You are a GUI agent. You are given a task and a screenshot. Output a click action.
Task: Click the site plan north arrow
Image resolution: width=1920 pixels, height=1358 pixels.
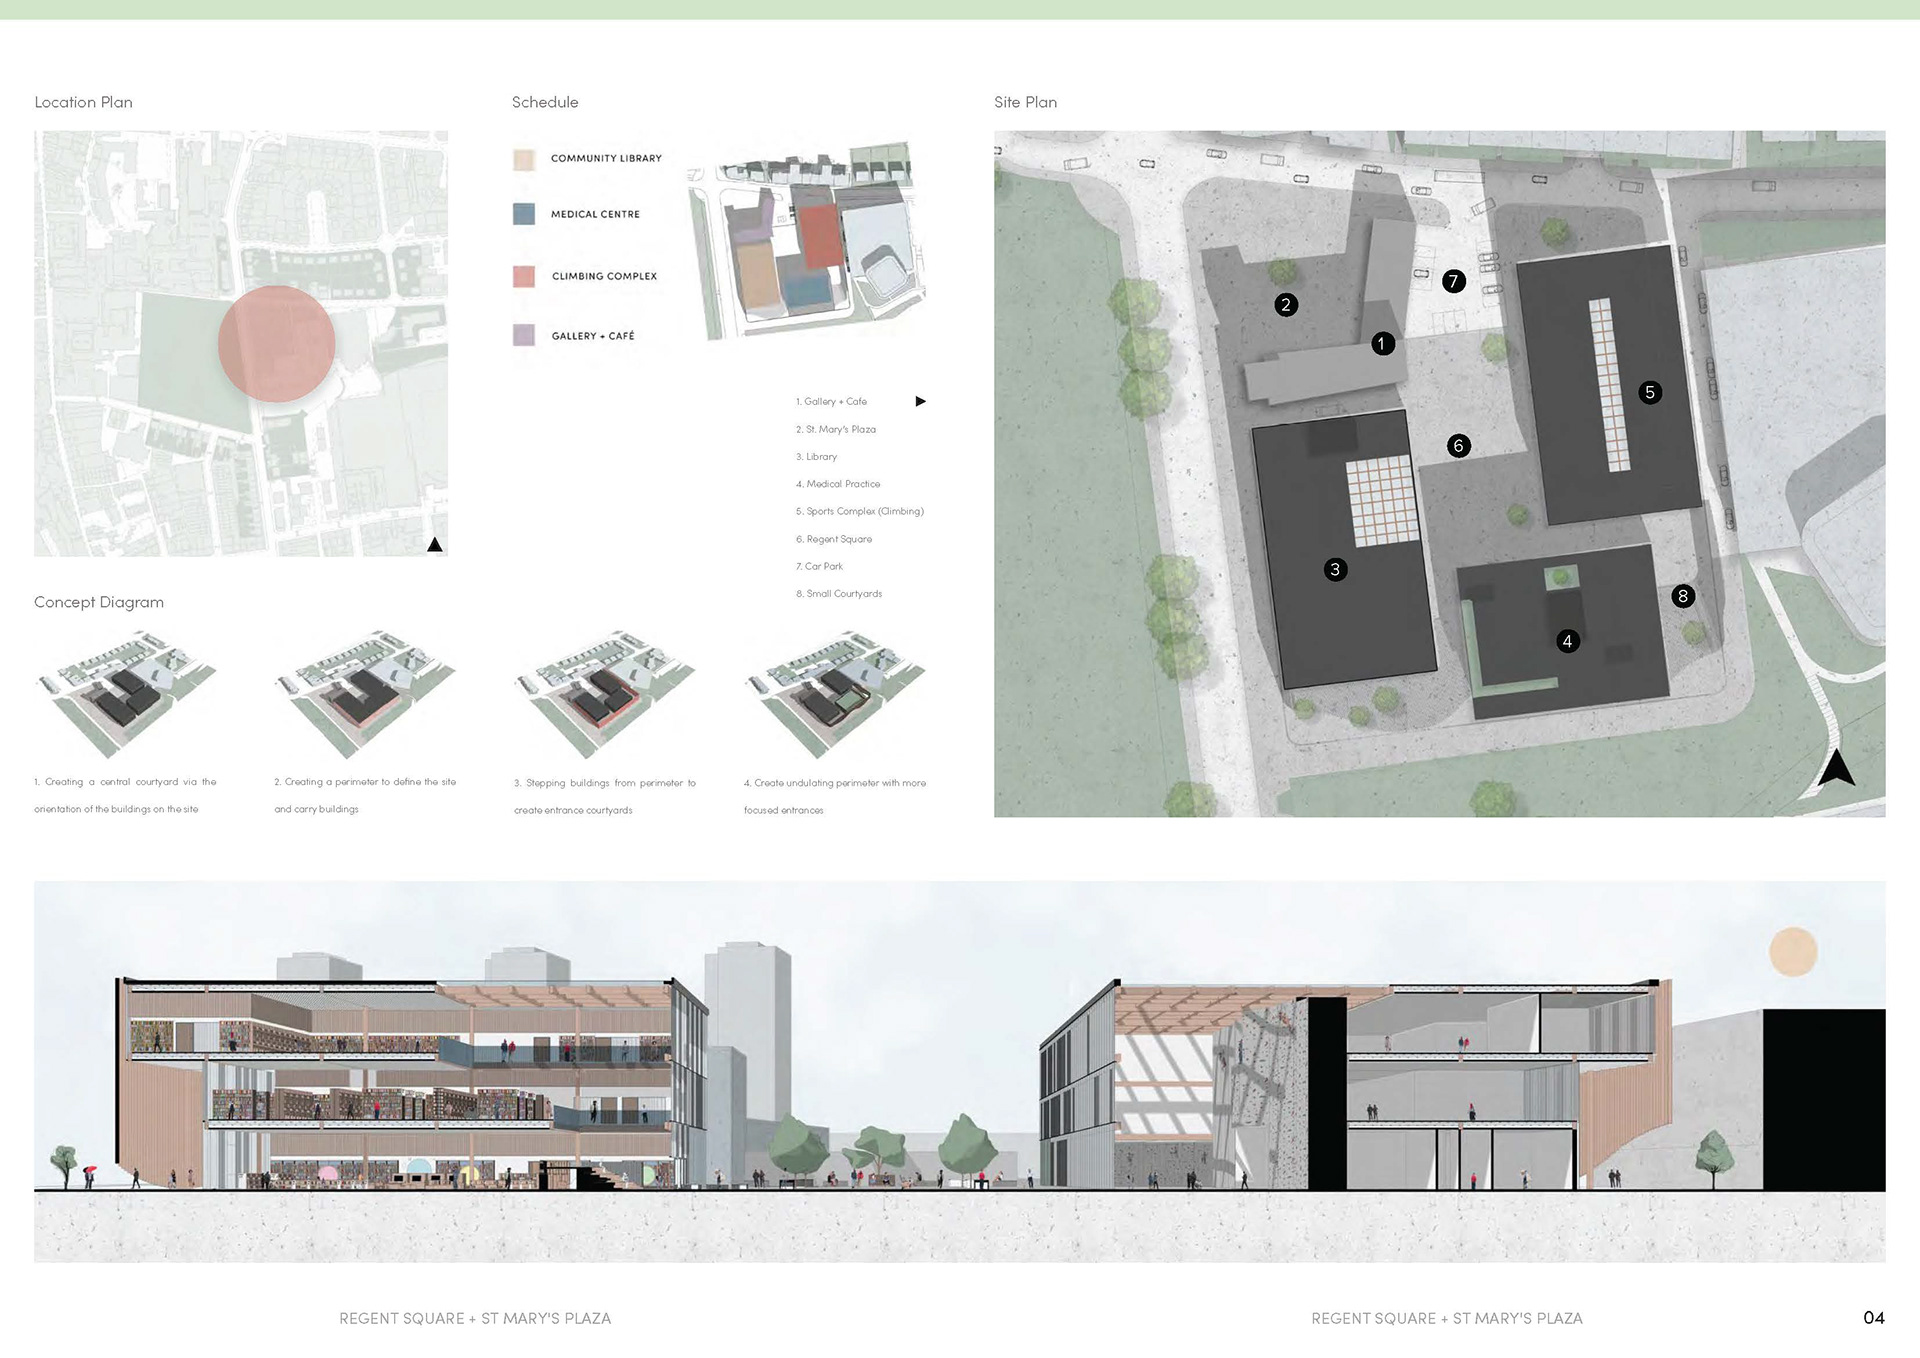(x=1836, y=768)
